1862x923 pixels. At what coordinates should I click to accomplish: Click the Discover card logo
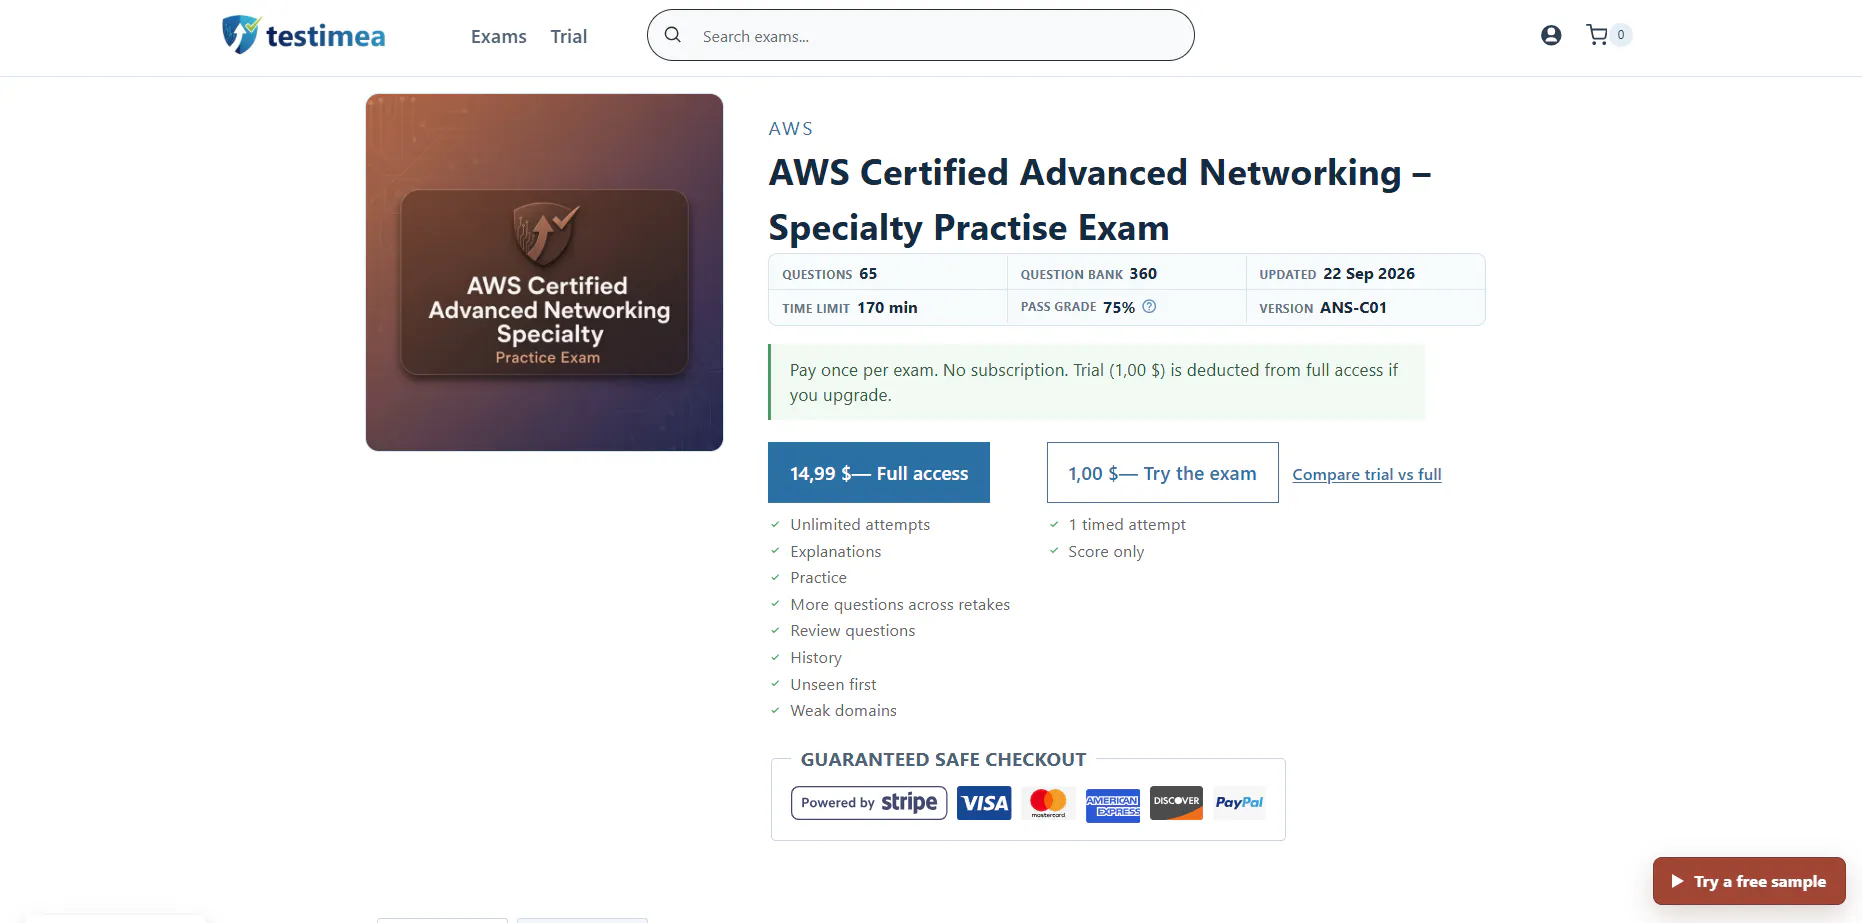pos(1176,803)
